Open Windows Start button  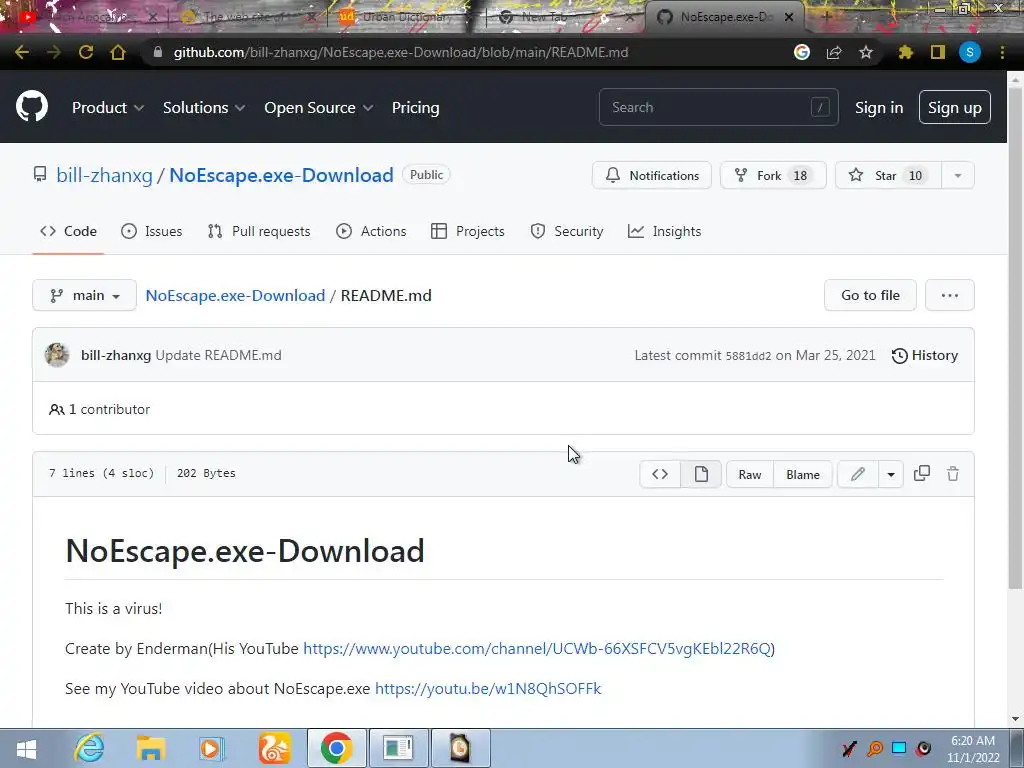point(26,749)
